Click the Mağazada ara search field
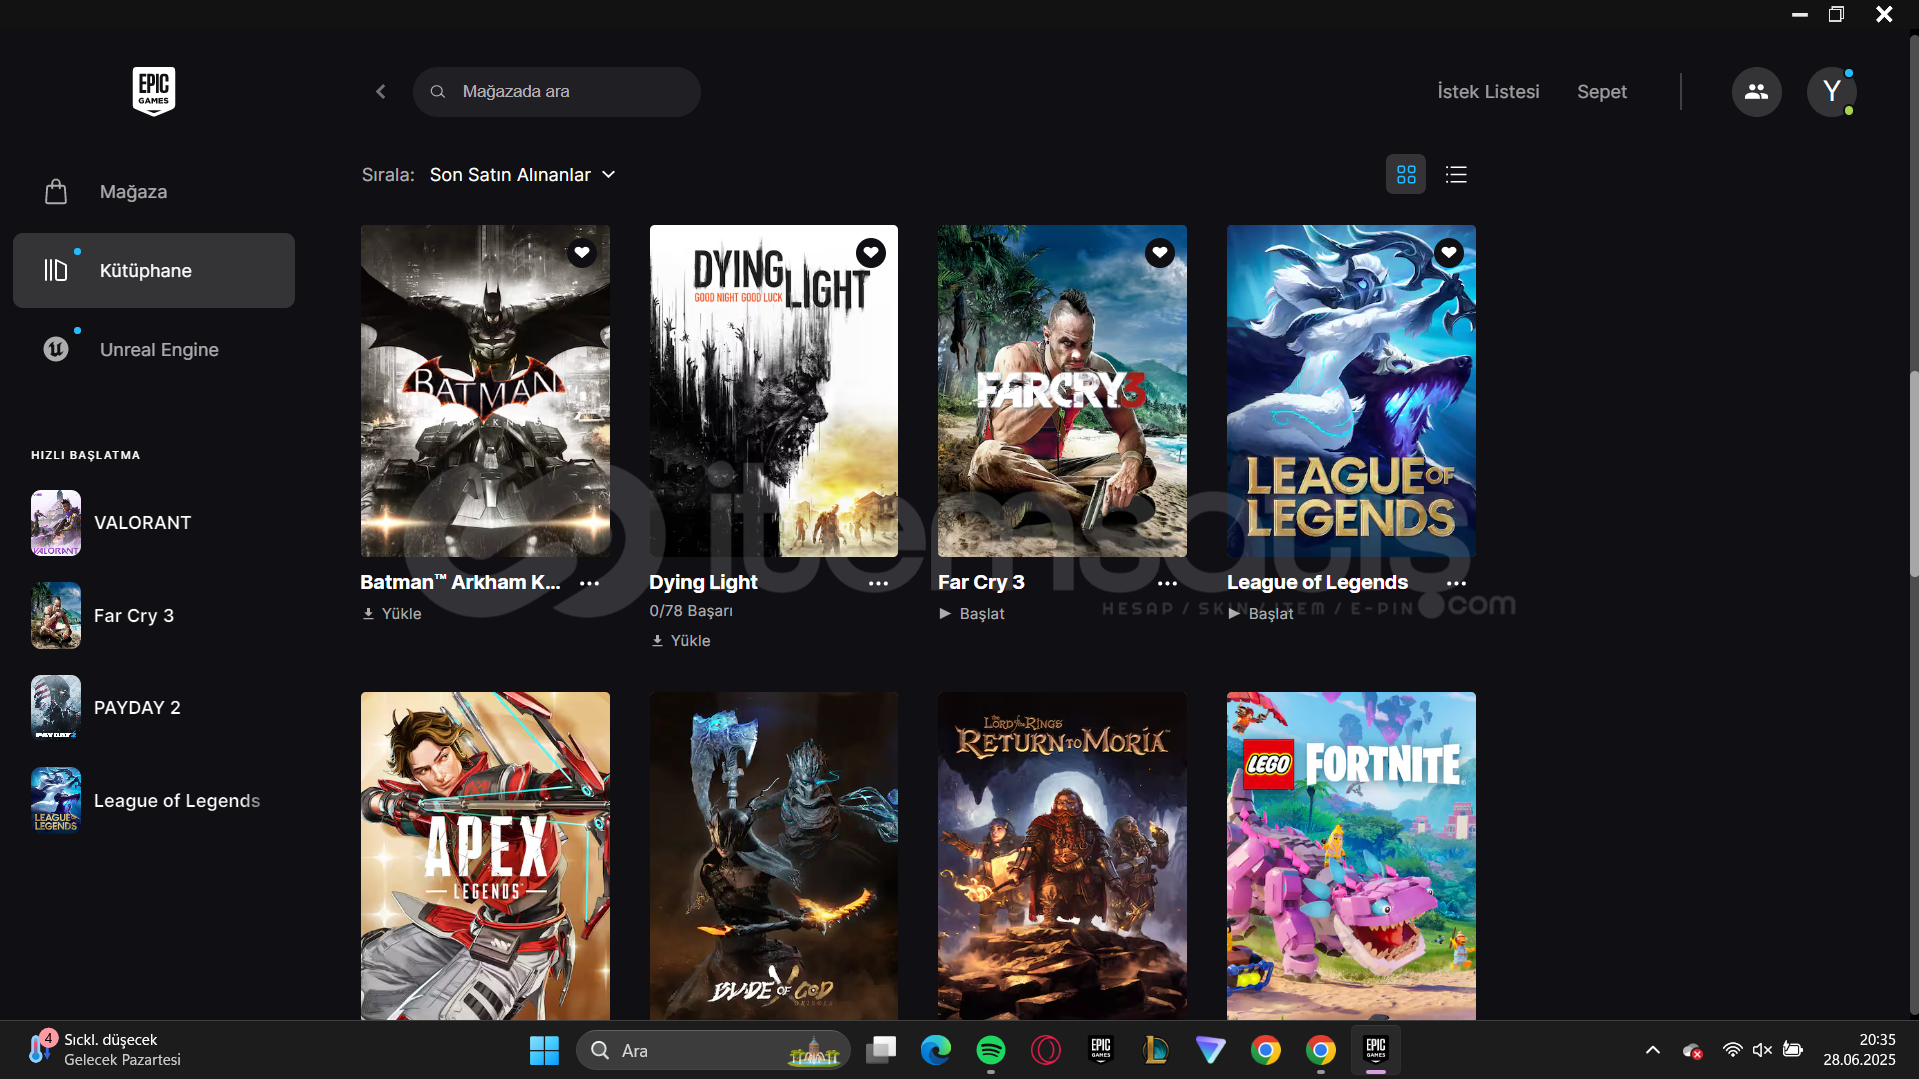This screenshot has height=1079, width=1919. coord(557,92)
